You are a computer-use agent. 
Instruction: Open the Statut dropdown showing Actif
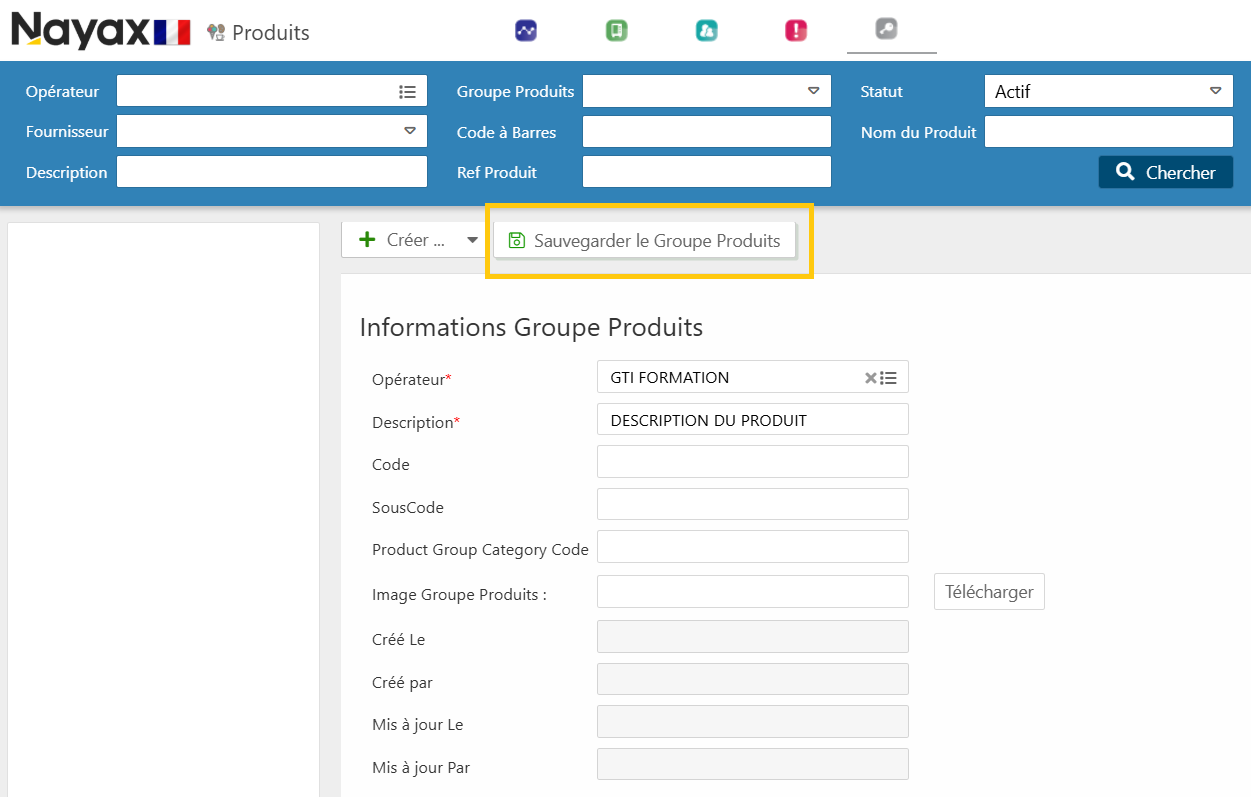click(x=1215, y=91)
